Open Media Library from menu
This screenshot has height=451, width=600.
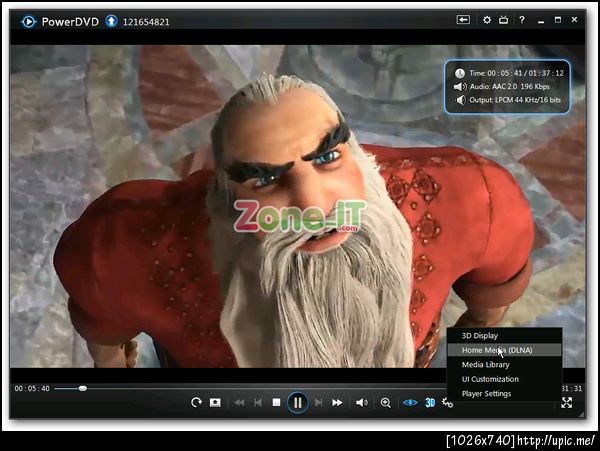click(x=504, y=365)
